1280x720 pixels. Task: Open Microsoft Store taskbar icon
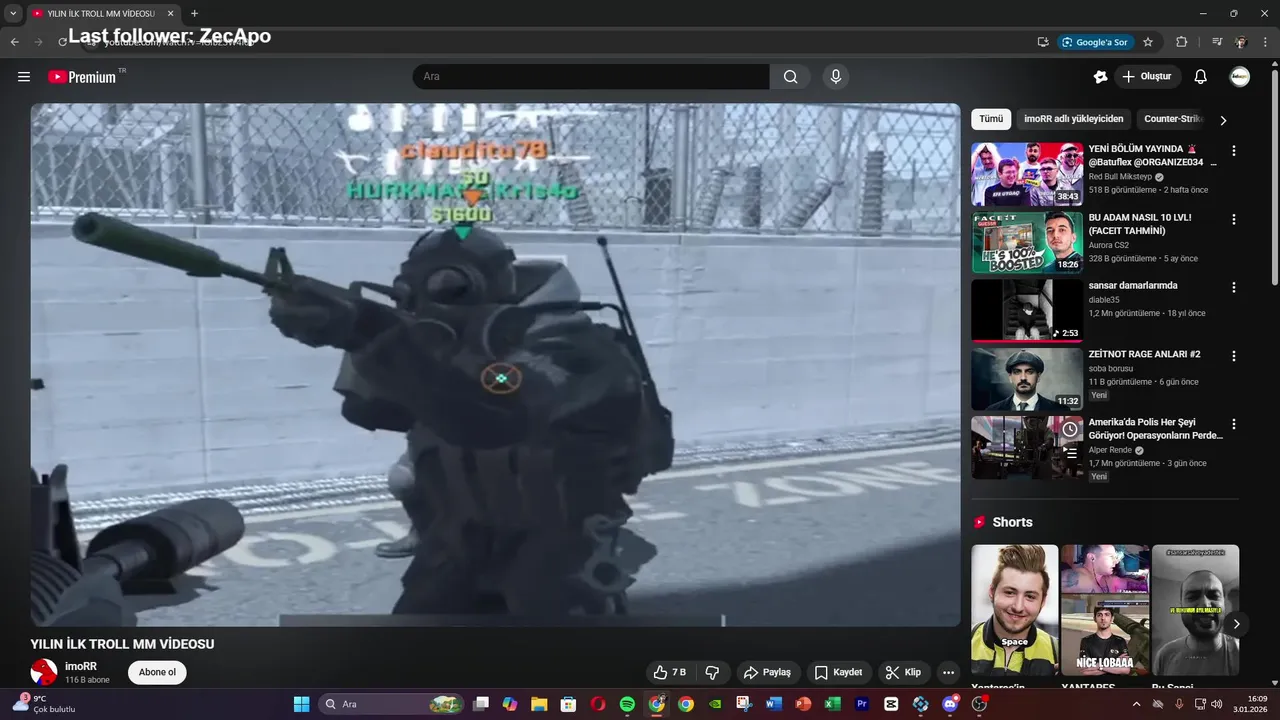(568, 704)
